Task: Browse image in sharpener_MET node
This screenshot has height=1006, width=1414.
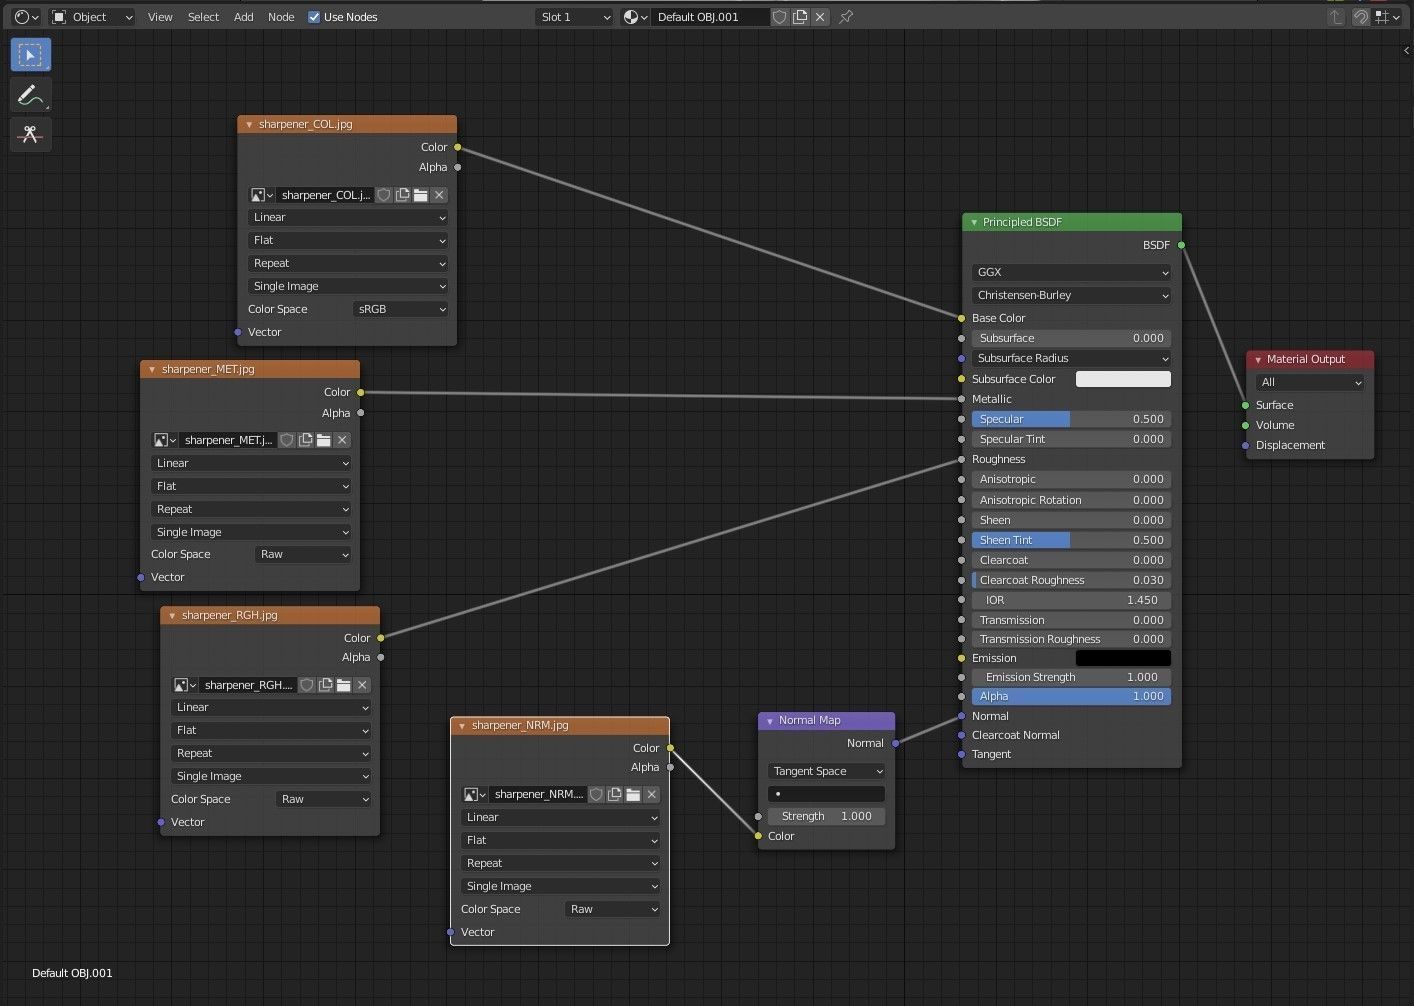Action: point(165,440)
